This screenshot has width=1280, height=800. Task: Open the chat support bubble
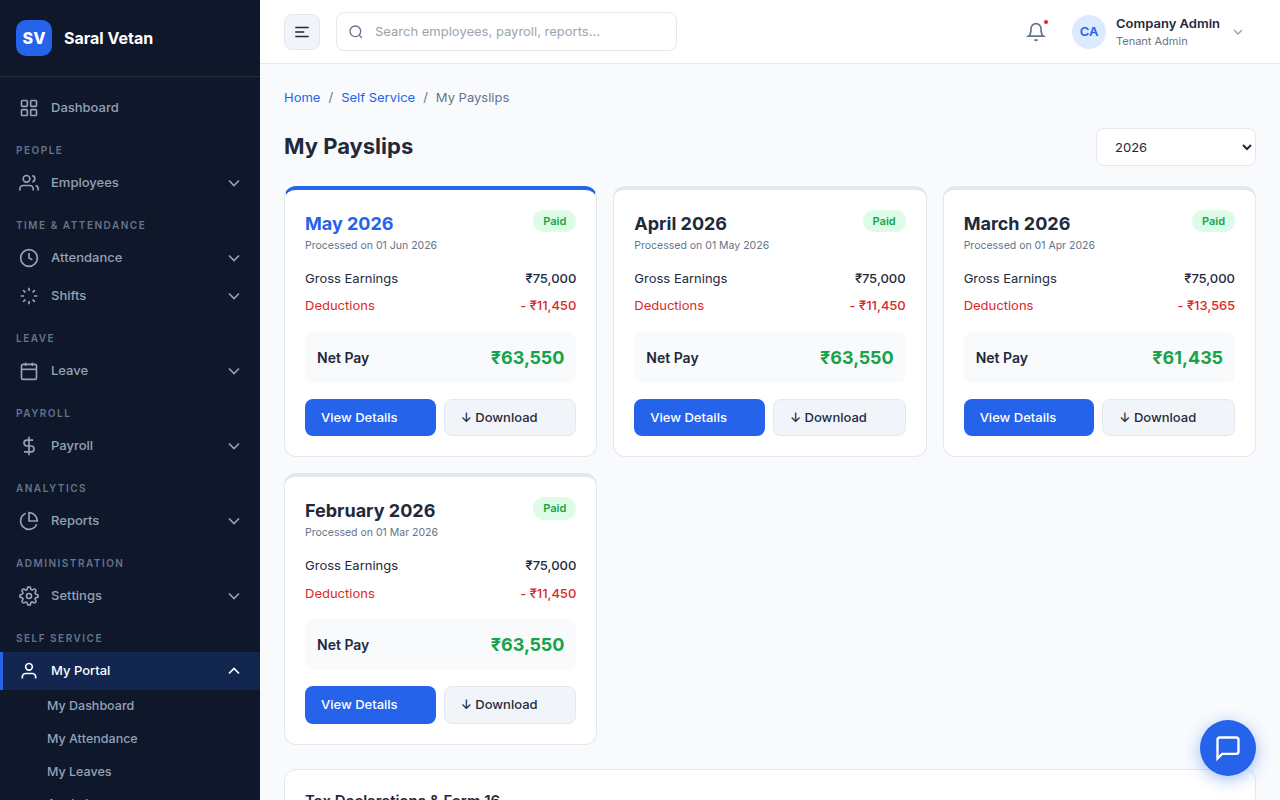click(1227, 747)
